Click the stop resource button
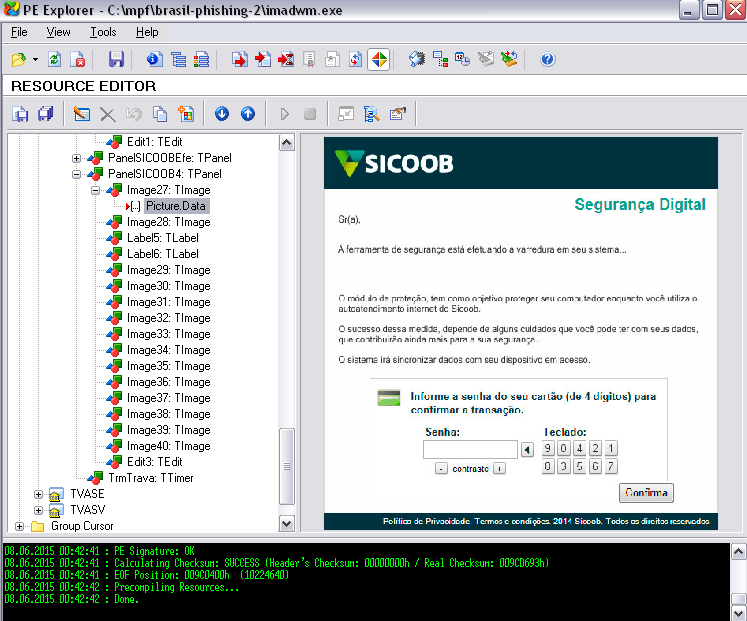This screenshot has height=621, width=747. click(x=310, y=114)
